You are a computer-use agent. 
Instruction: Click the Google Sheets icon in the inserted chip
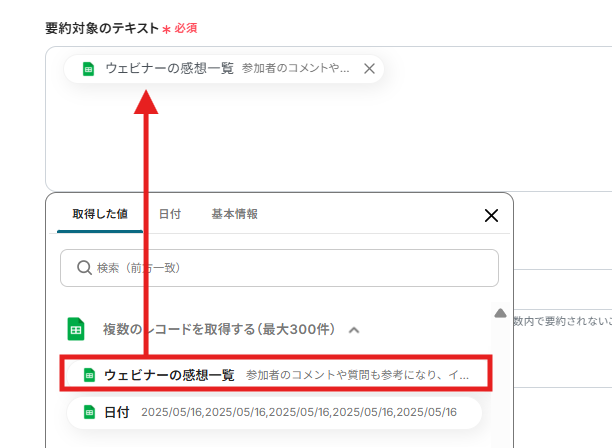point(89,69)
